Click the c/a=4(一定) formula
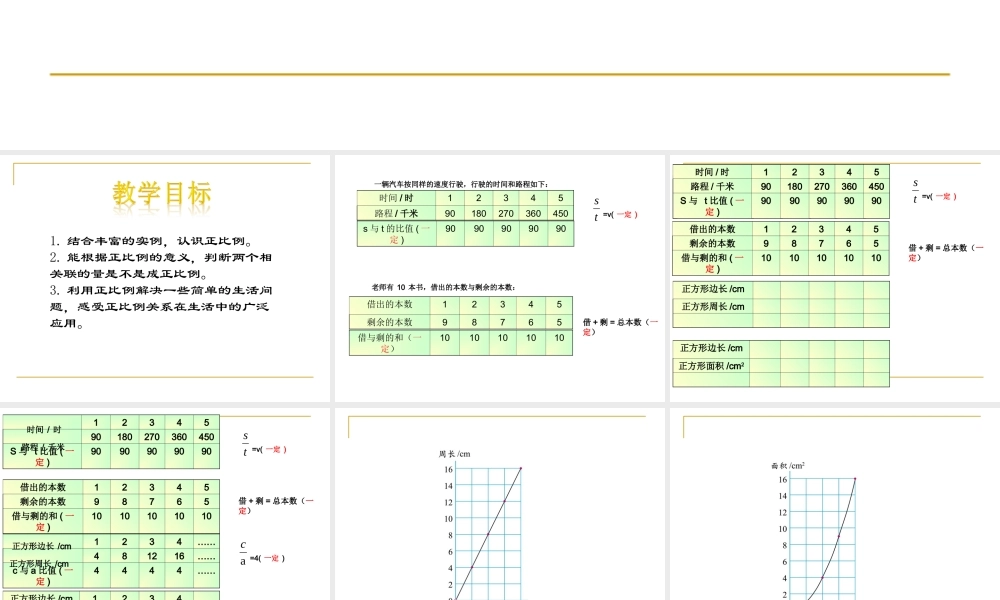 [262, 554]
